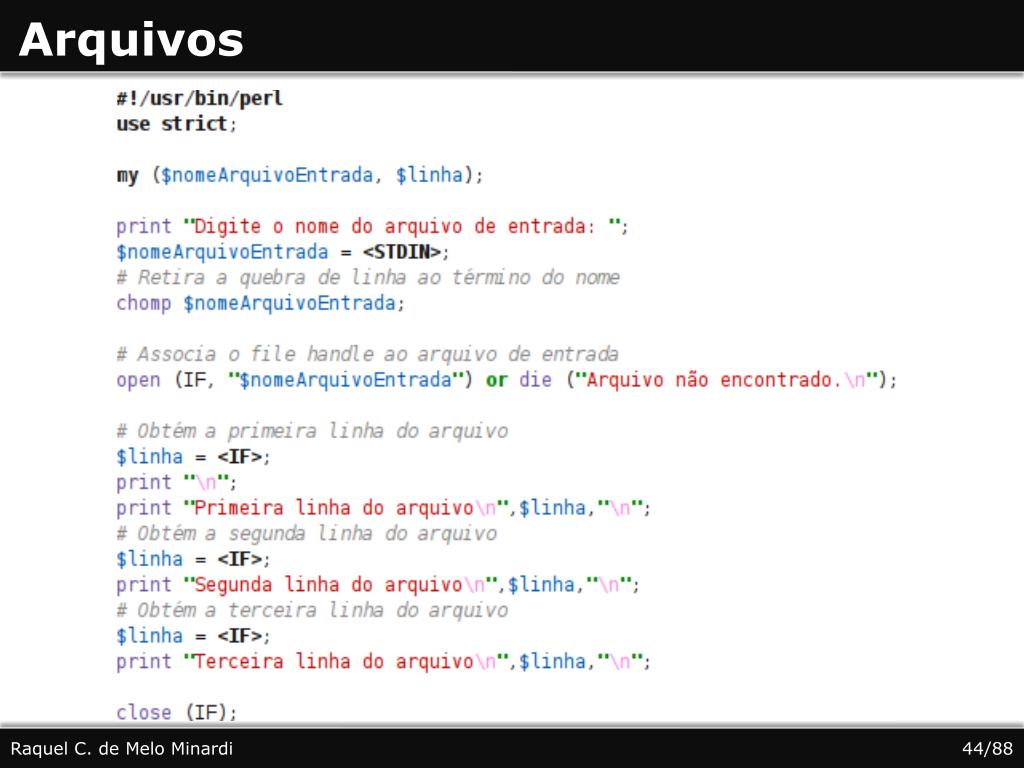Click comment "Retira a quebra de linha ao término do nome"
Viewport: 1024px width, 768px height.
point(368,278)
